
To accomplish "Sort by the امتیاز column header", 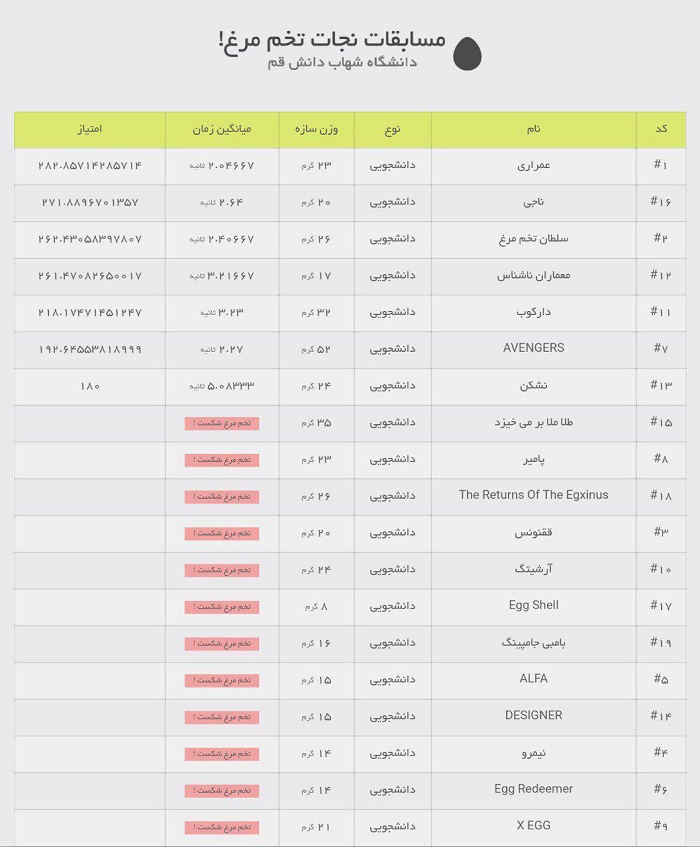I will (89, 130).
